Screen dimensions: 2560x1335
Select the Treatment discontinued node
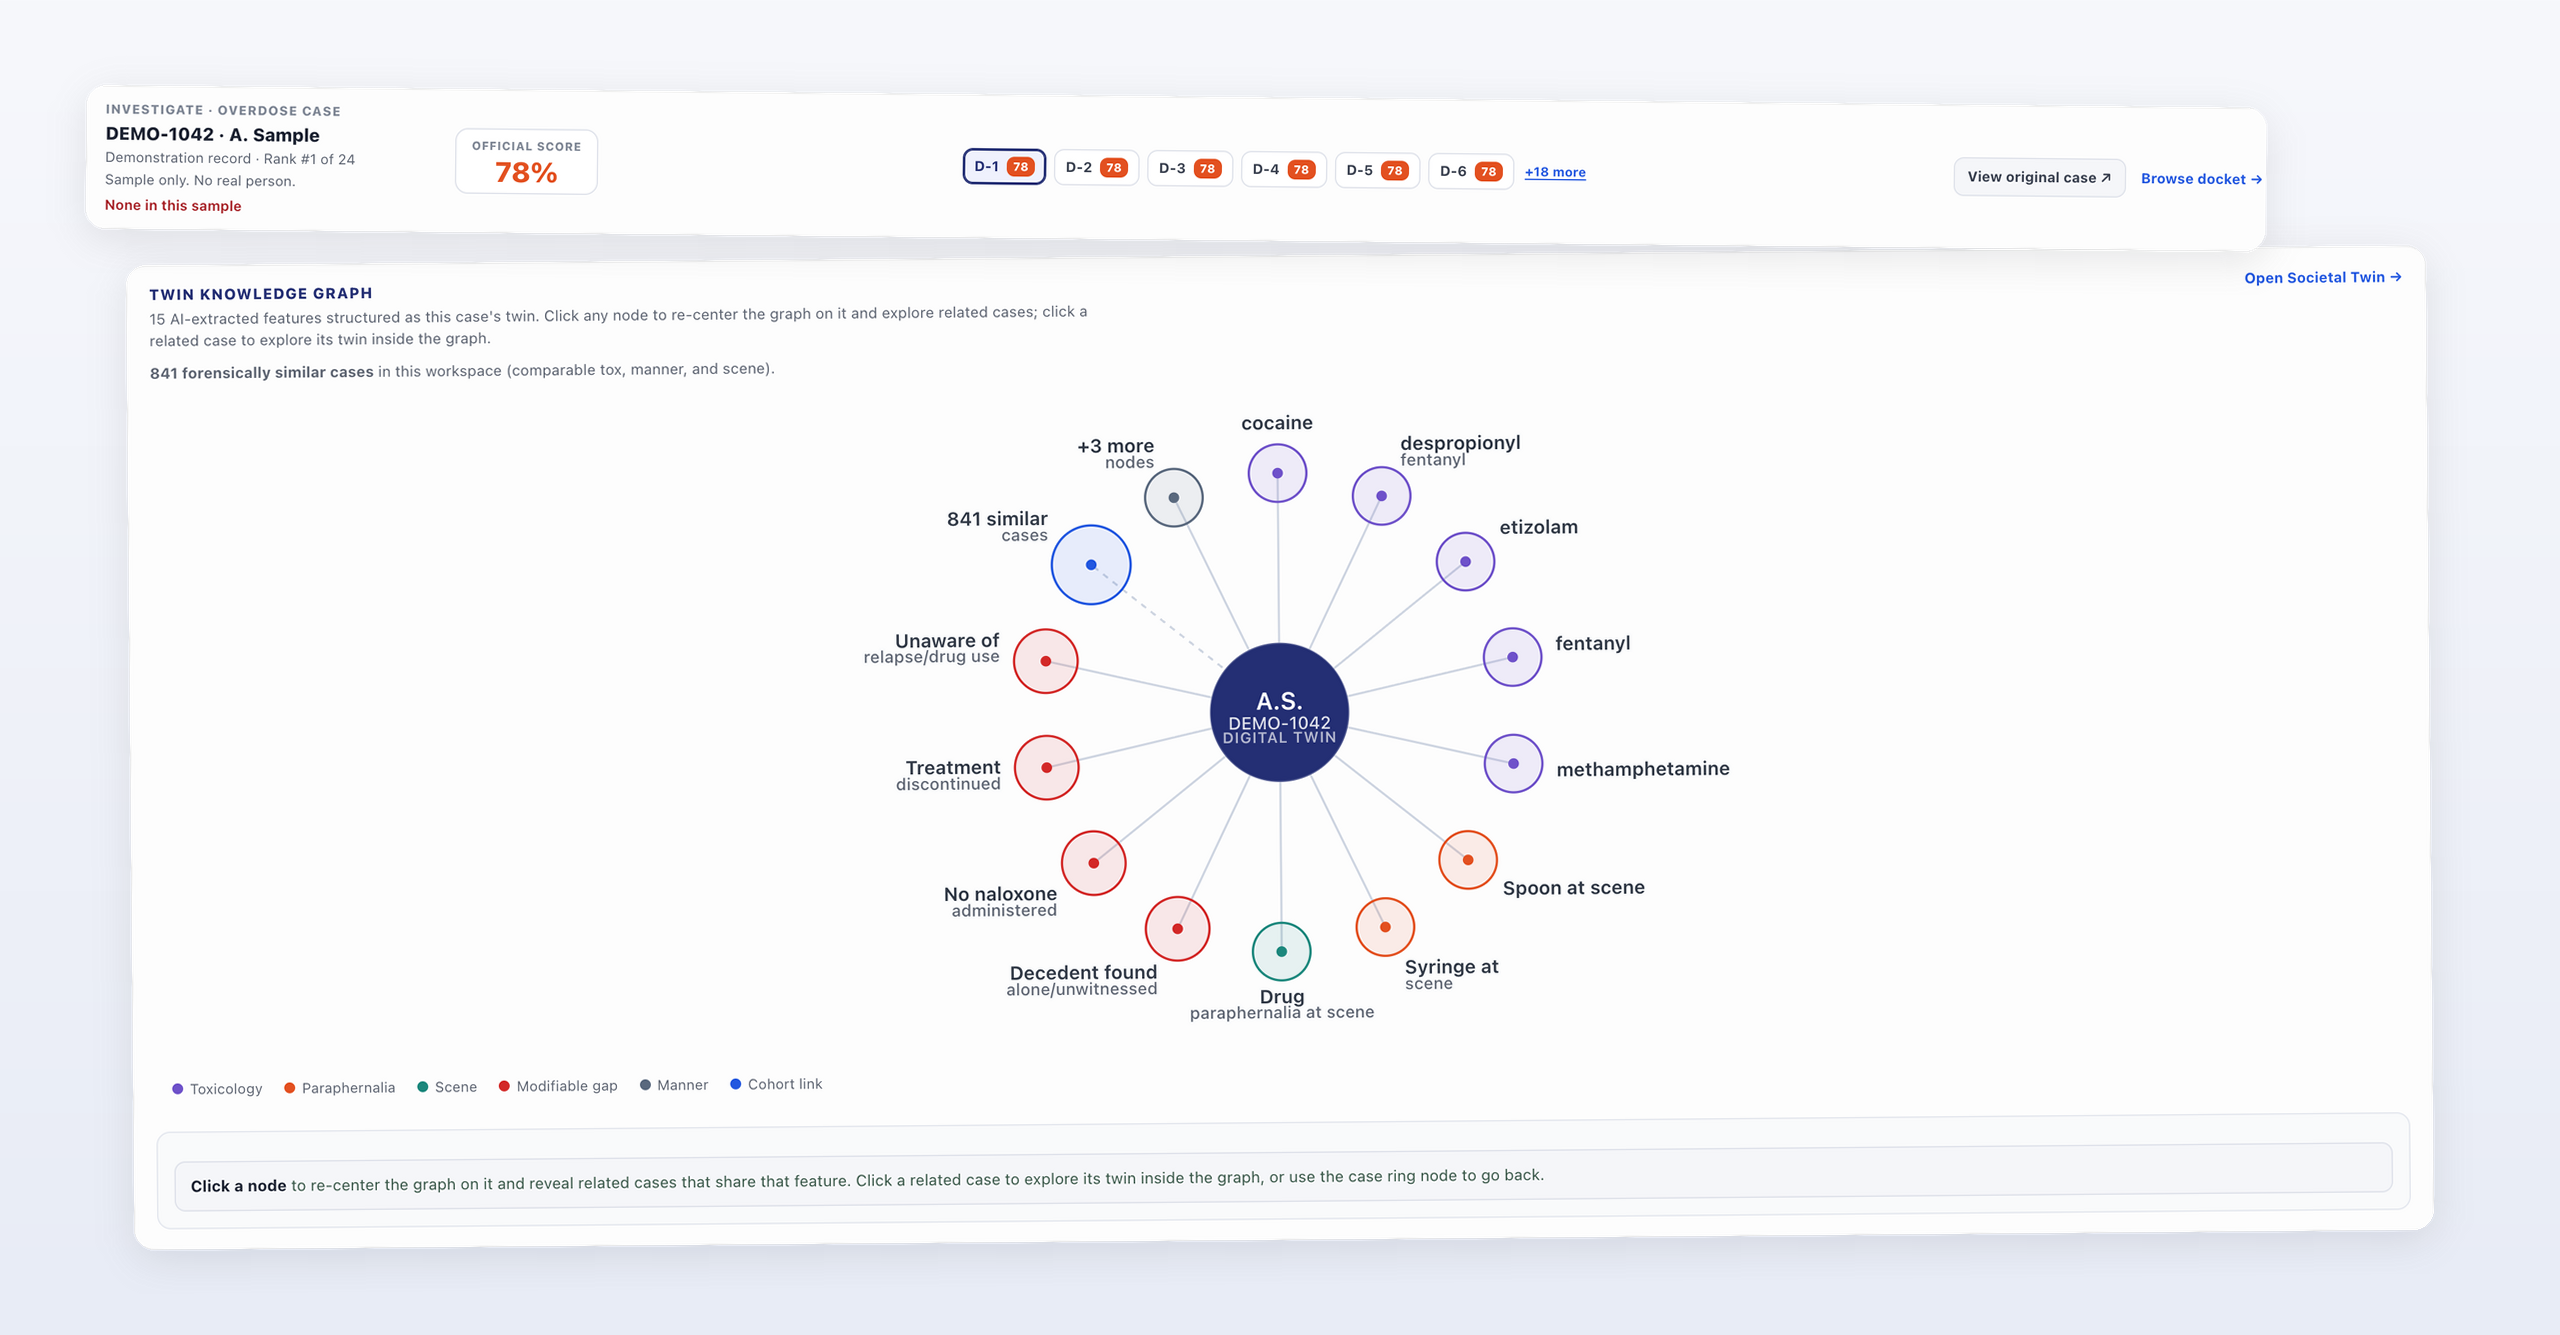coord(1046,768)
